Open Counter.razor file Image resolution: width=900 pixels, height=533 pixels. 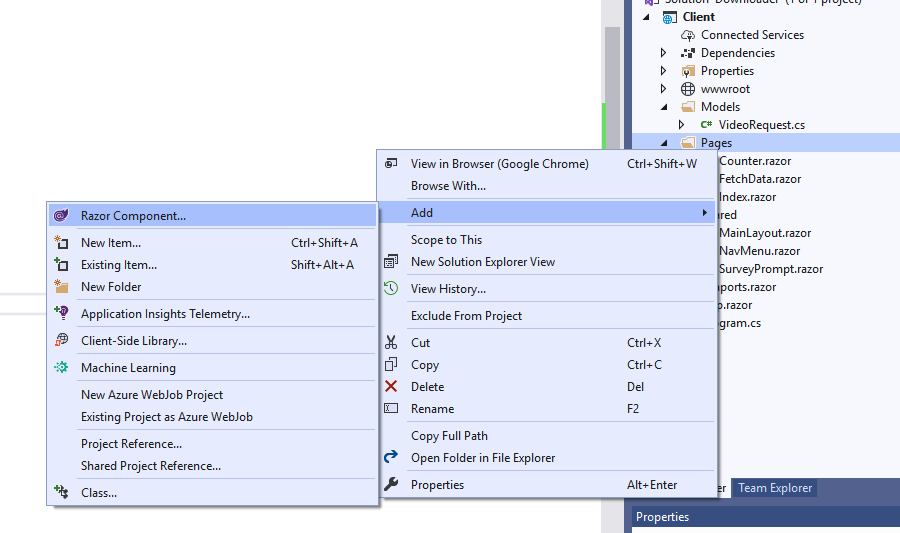[755, 161]
